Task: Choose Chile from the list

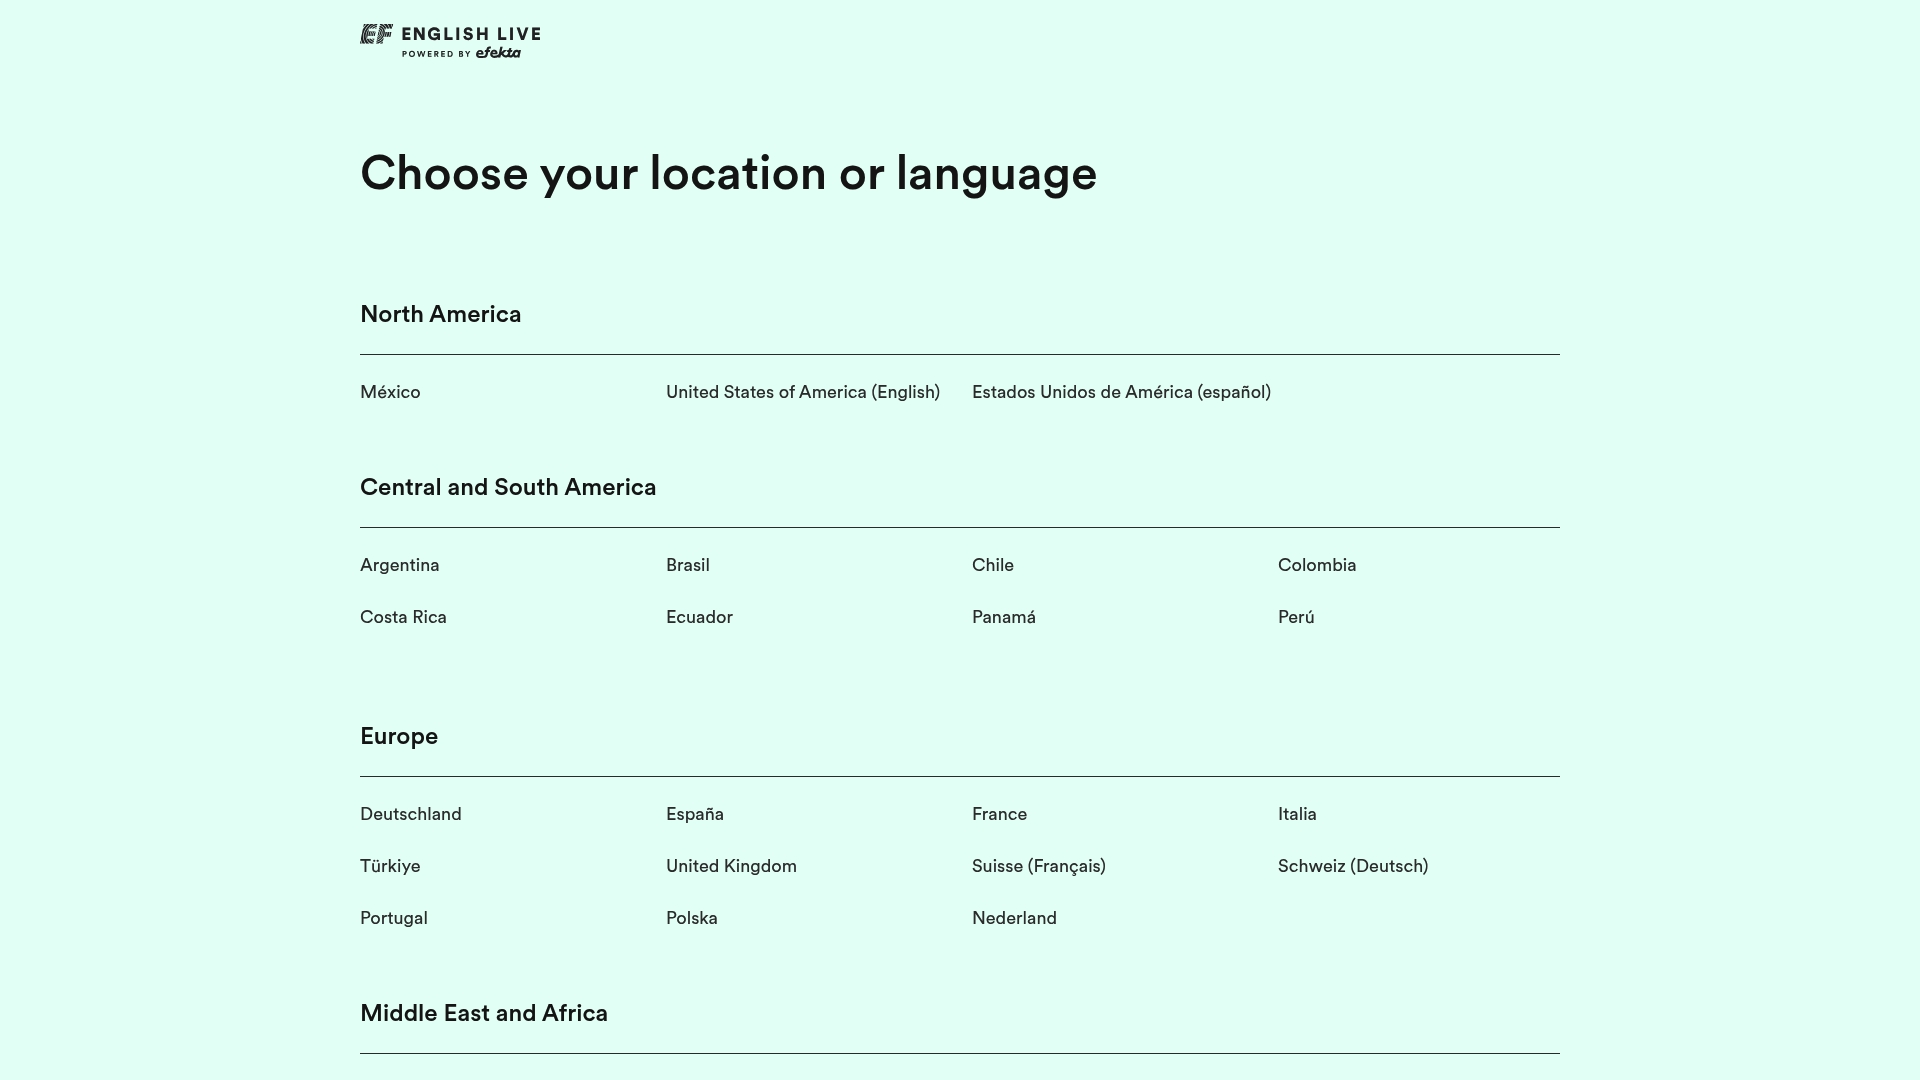Action: pos(992,565)
